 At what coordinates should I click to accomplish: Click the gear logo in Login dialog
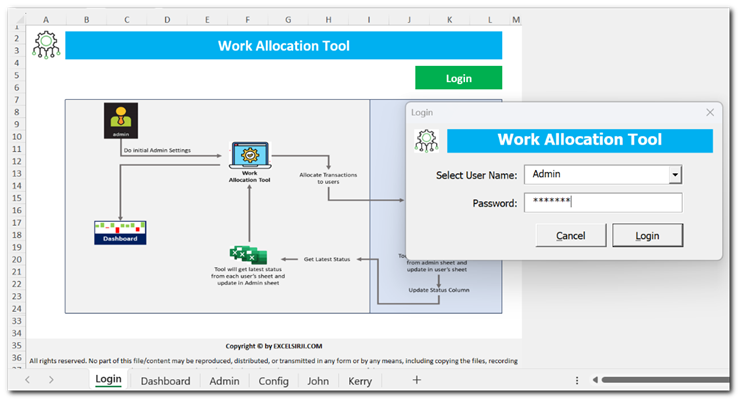coord(426,141)
